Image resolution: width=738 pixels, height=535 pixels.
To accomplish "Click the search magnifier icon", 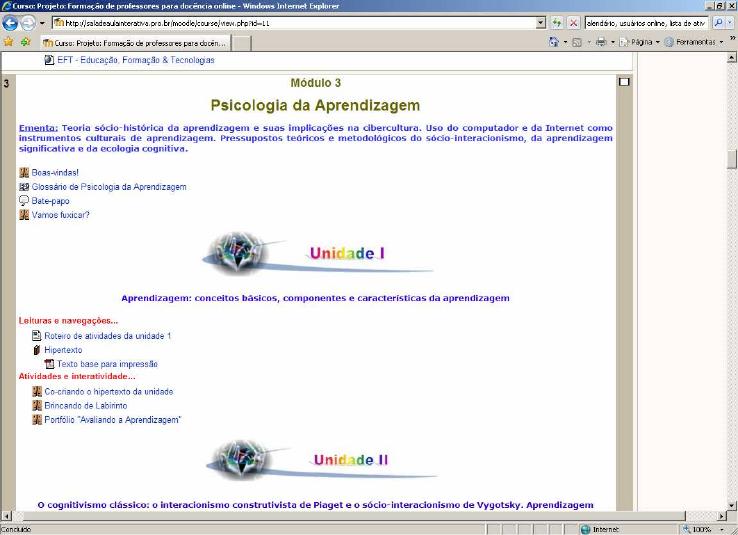I will pyautogui.click(x=719, y=22).
